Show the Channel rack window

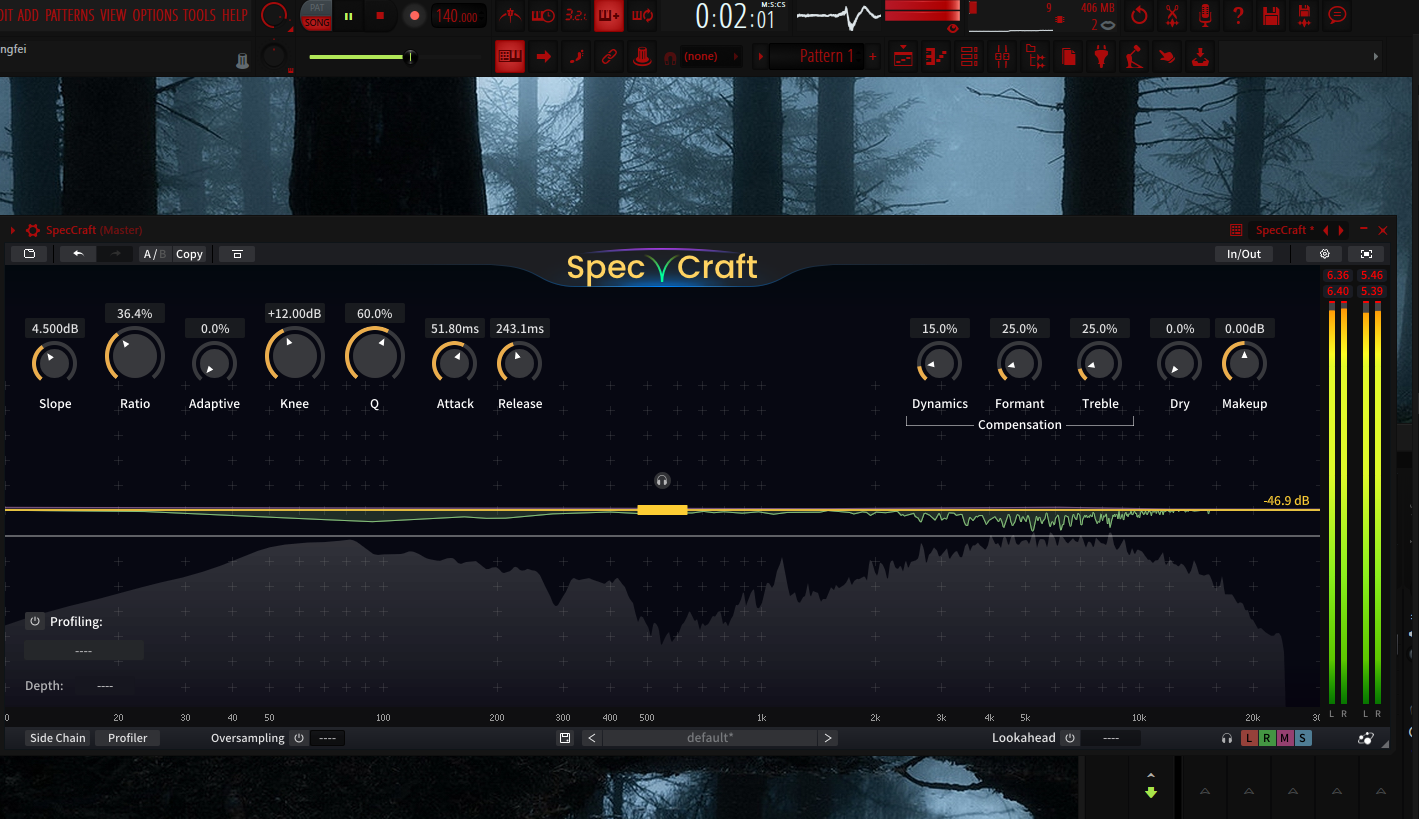(969, 57)
